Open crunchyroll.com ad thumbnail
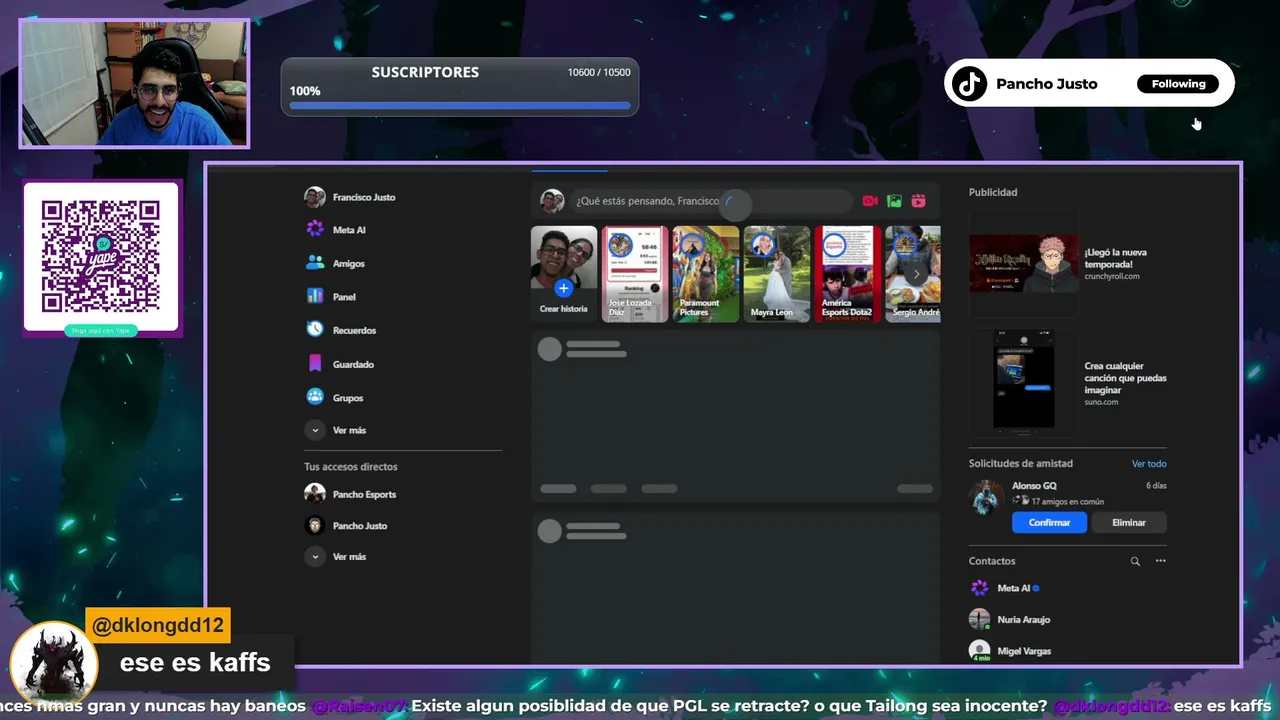 click(1024, 264)
